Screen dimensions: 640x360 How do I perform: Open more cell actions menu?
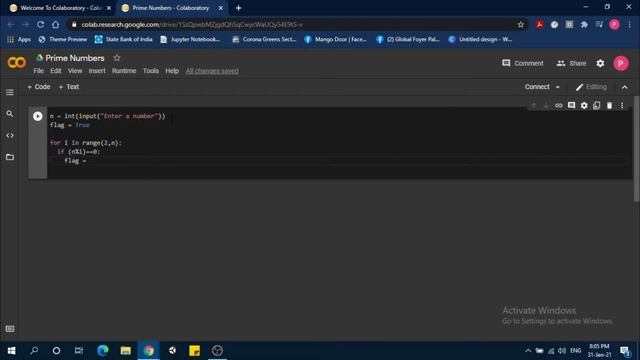point(622,106)
